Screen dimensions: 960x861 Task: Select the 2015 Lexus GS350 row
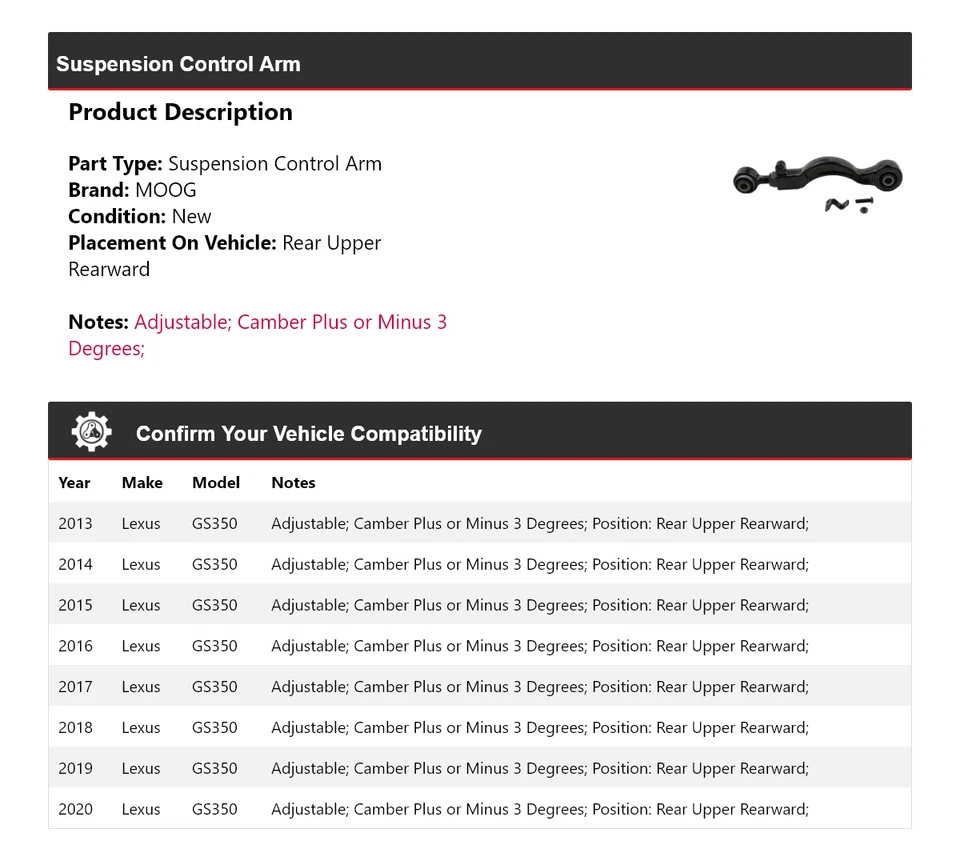[x=479, y=605]
